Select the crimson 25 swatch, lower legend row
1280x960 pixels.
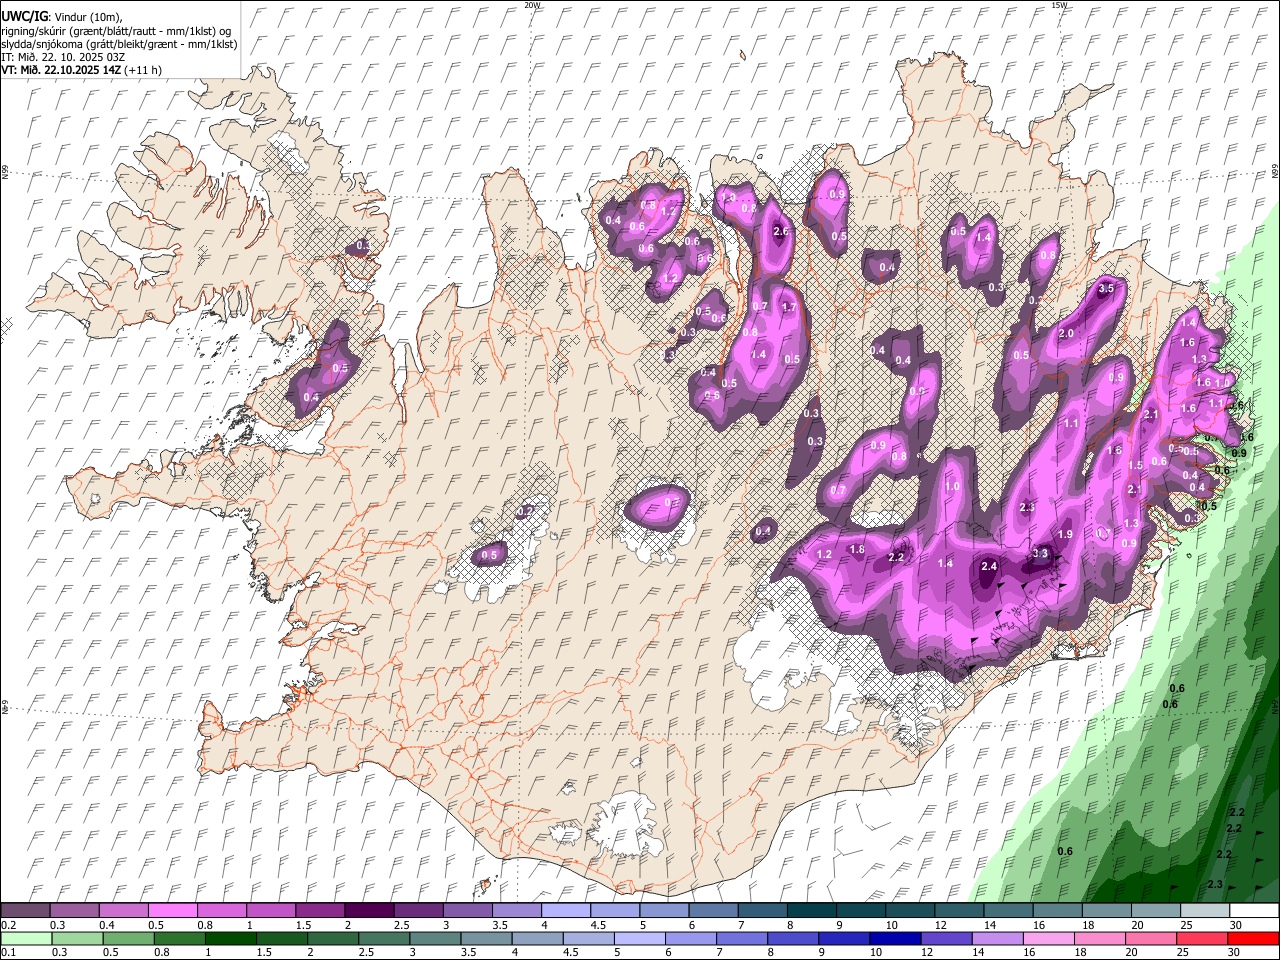click(1202, 938)
